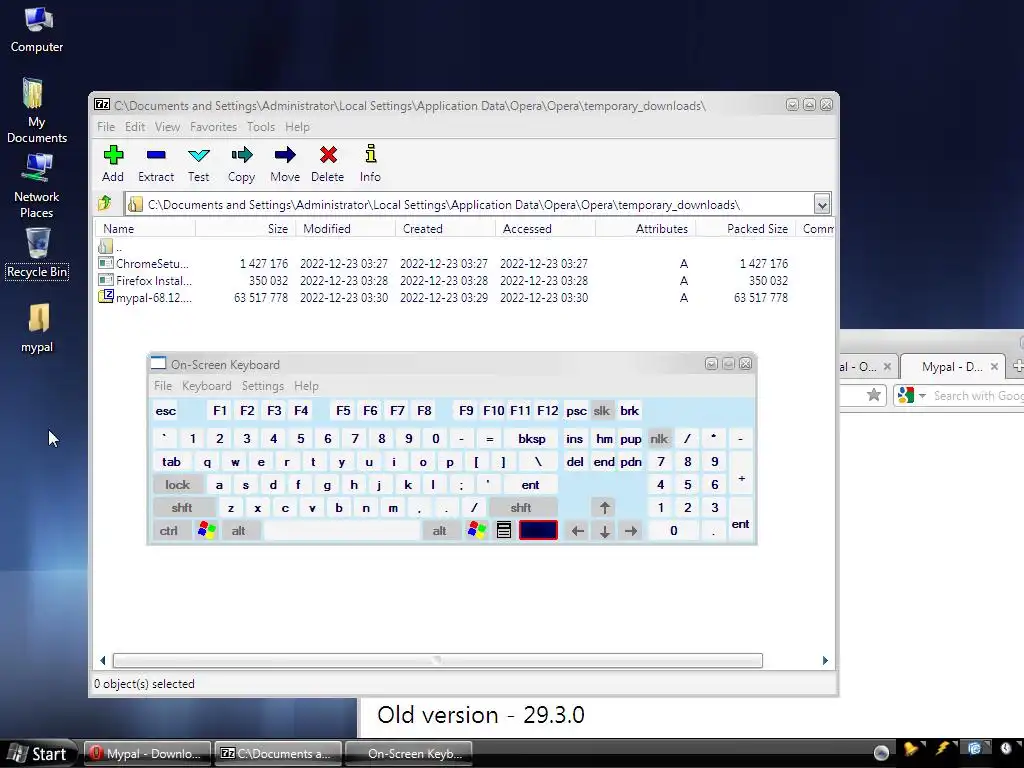This screenshot has height=768, width=1024.
Task: Toggle the right shft key
Action: [521, 507]
